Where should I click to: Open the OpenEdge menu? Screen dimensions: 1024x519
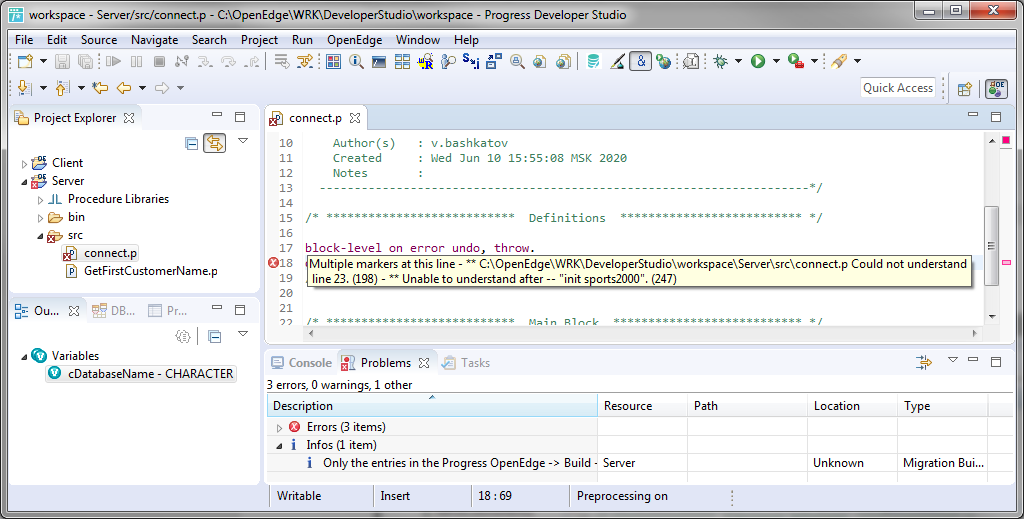[x=355, y=40]
